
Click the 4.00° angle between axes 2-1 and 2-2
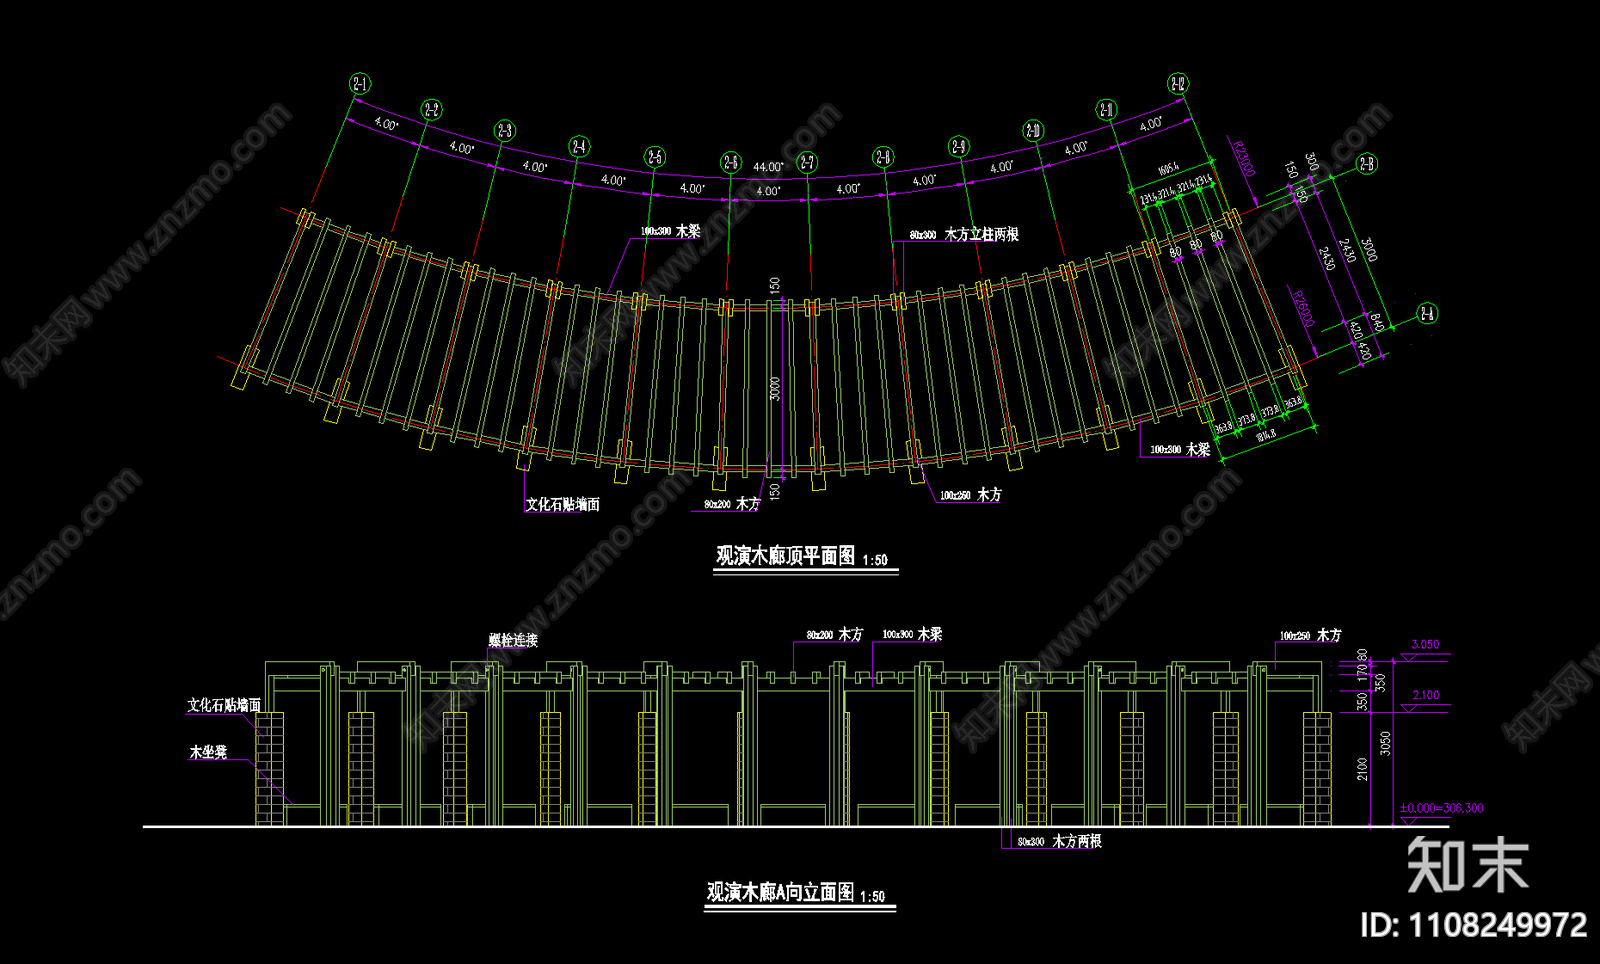pyautogui.click(x=386, y=124)
